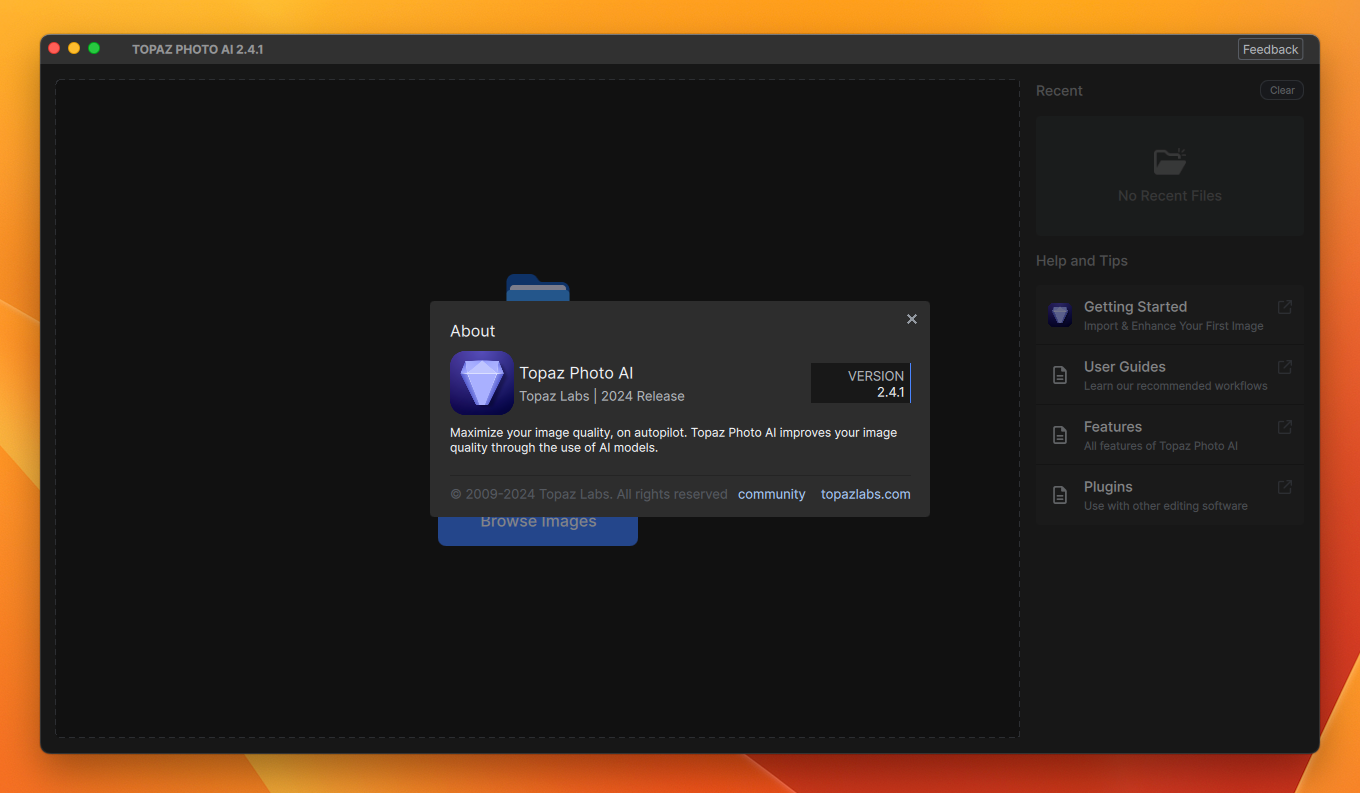Click the 'Help and Tips' heading
The width and height of the screenshot is (1360, 793).
1082,261
